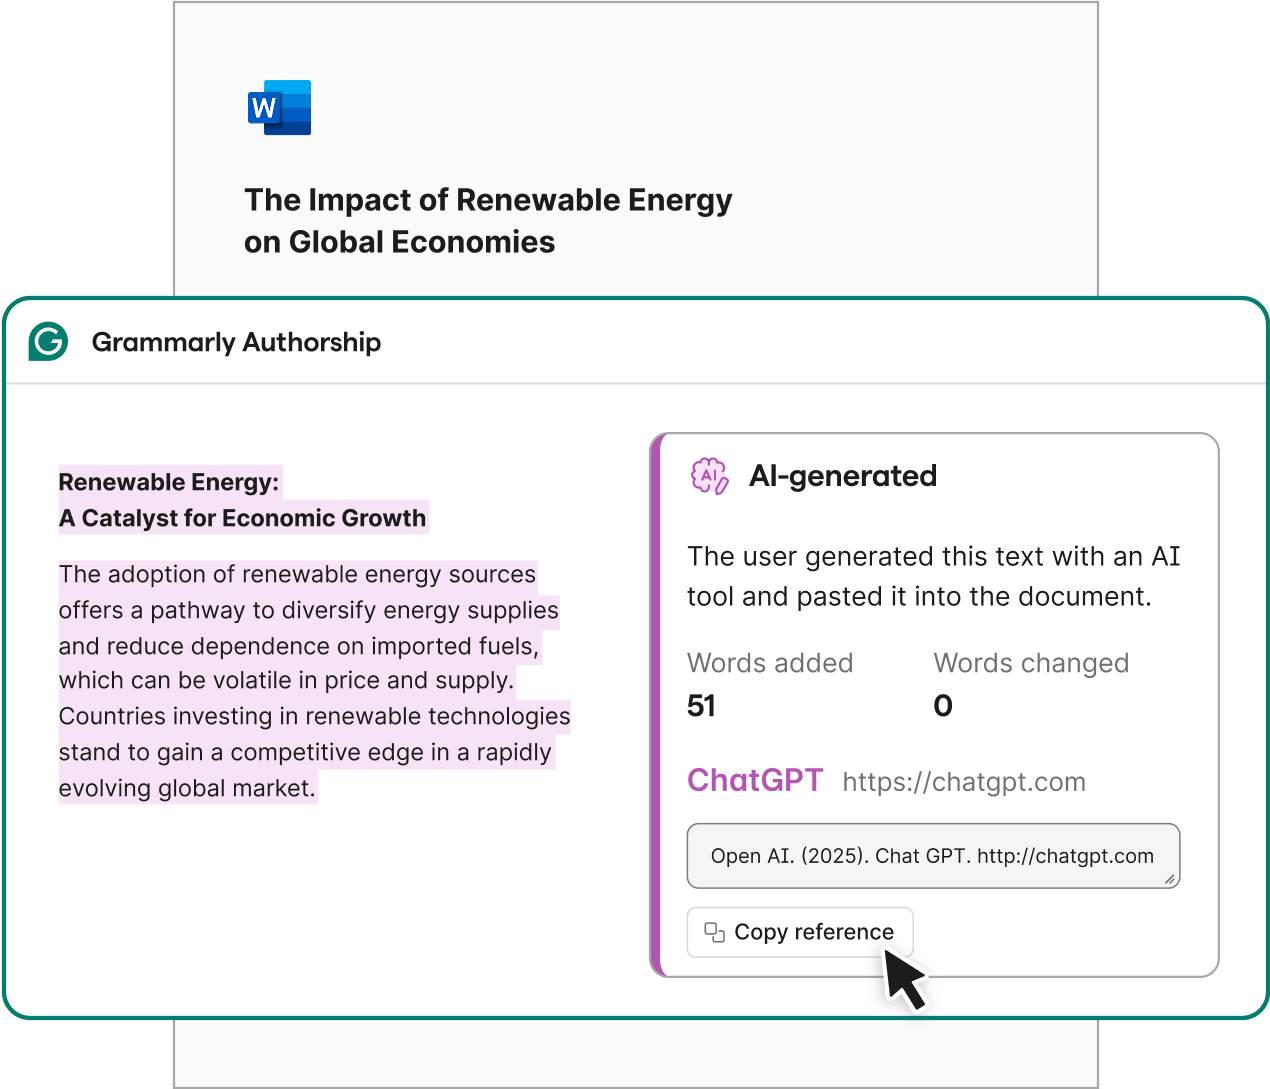Viewport: 1270px width, 1089px height.
Task: Open the purple ChatGPT source link
Action: [x=755, y=780]
